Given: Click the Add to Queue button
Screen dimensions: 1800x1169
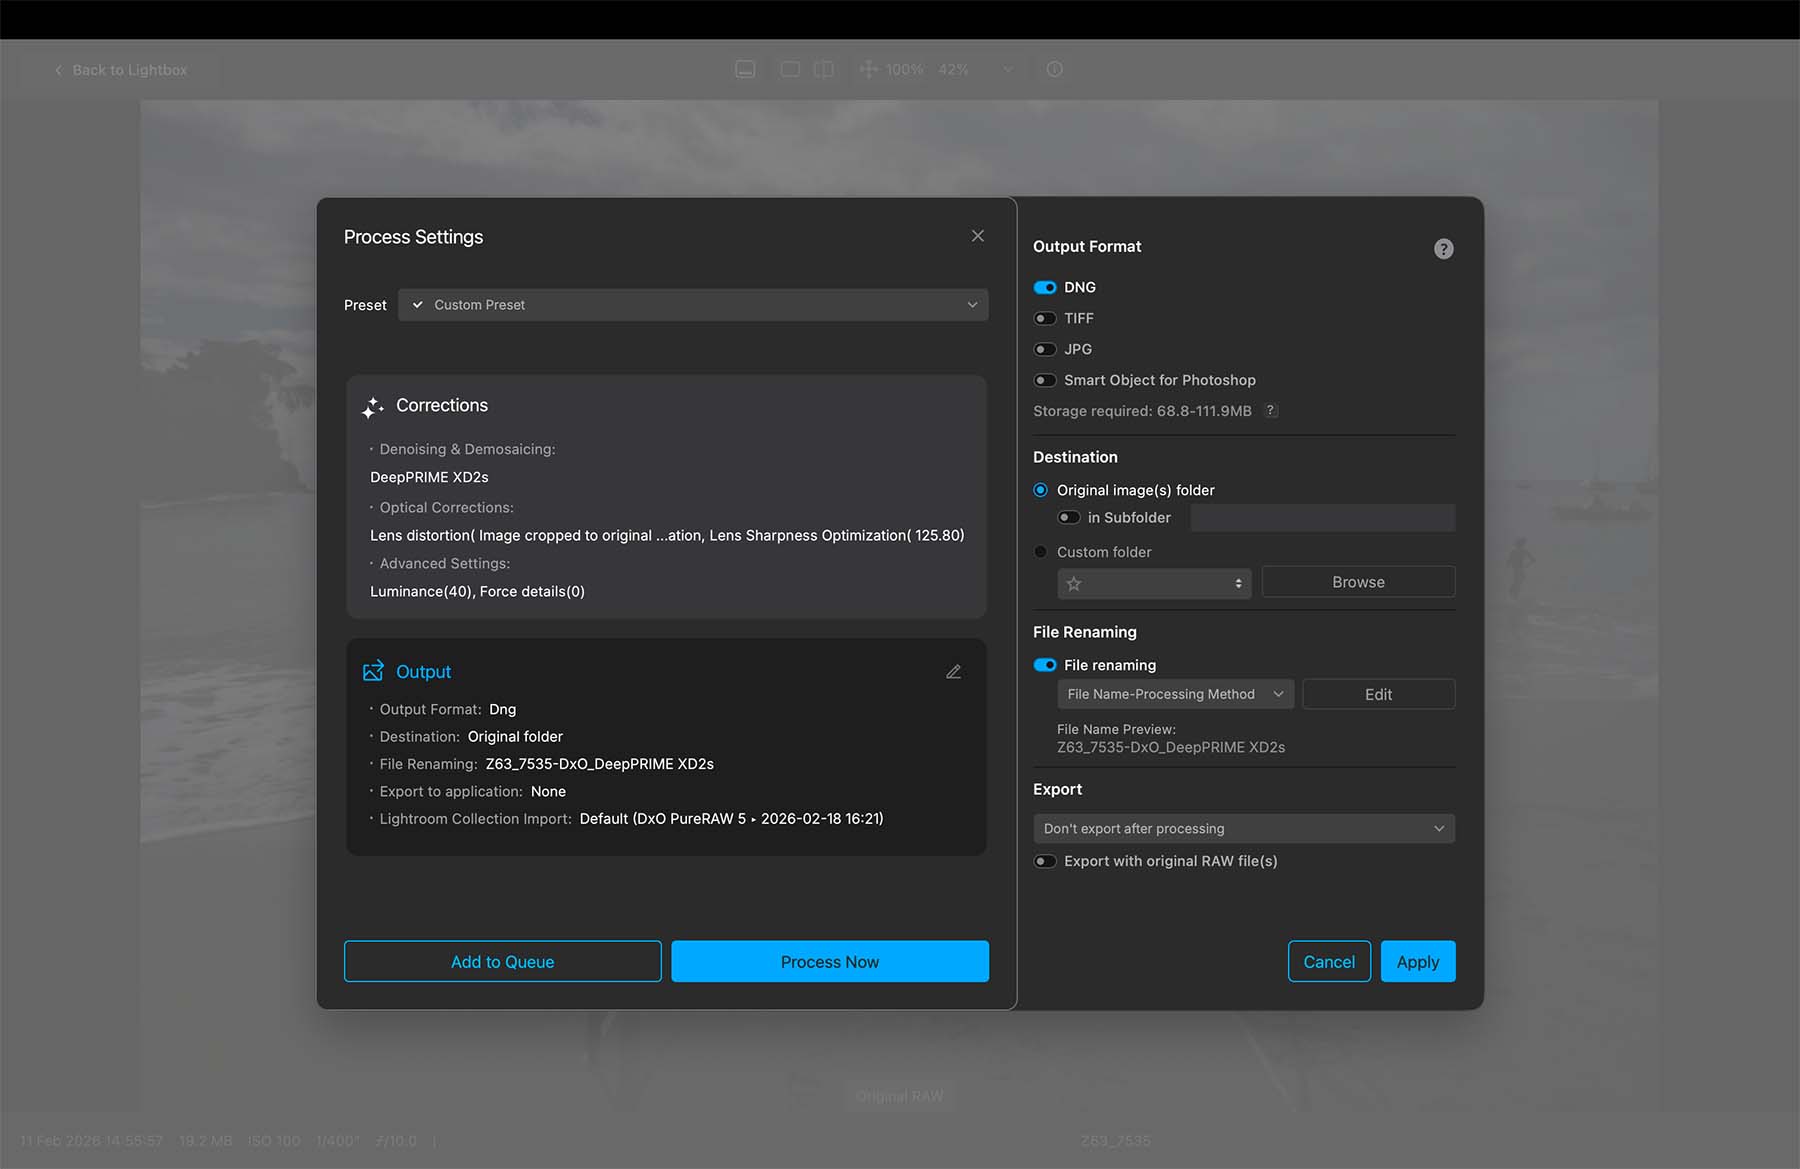Looking at the screenshot, I should tap(502, 961).
